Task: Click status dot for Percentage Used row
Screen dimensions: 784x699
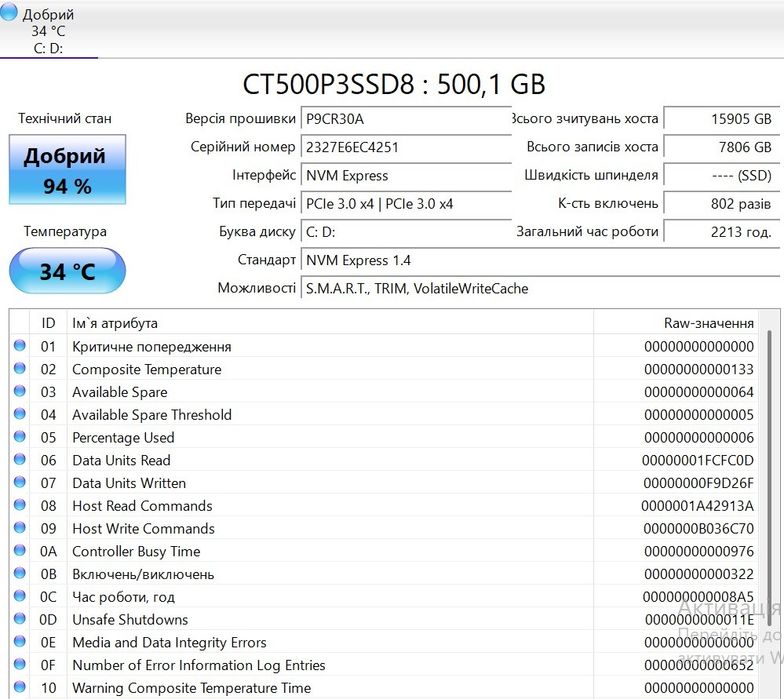Action: pyautogui.click(x=20, y=436)
